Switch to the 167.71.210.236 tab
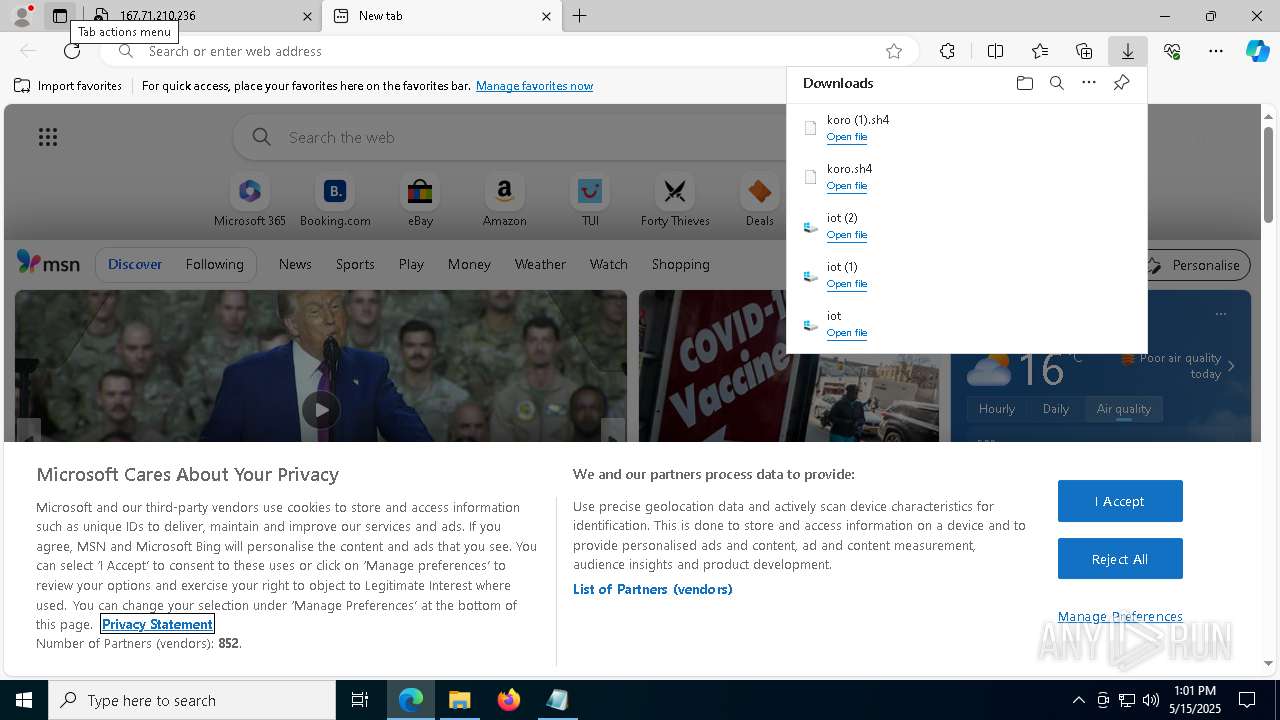Viewport: 1280px width, 720px height. click(200, 16)
